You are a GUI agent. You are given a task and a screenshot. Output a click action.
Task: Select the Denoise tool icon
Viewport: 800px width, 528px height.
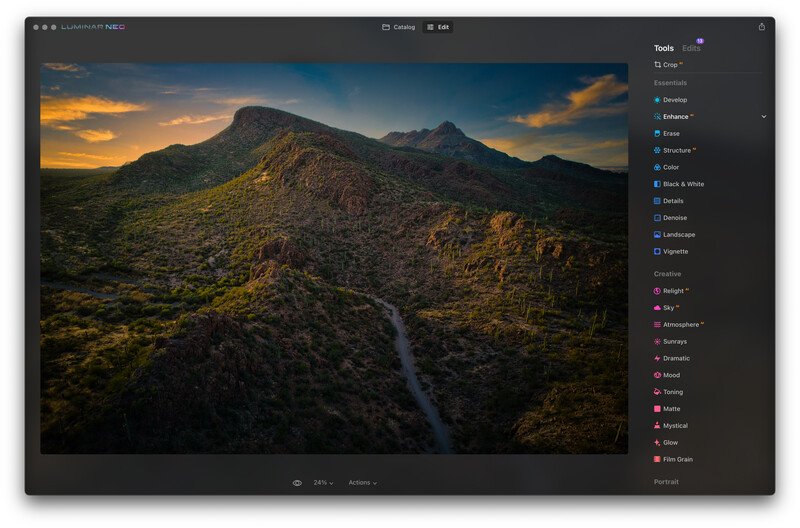click(x=657, y=218)
